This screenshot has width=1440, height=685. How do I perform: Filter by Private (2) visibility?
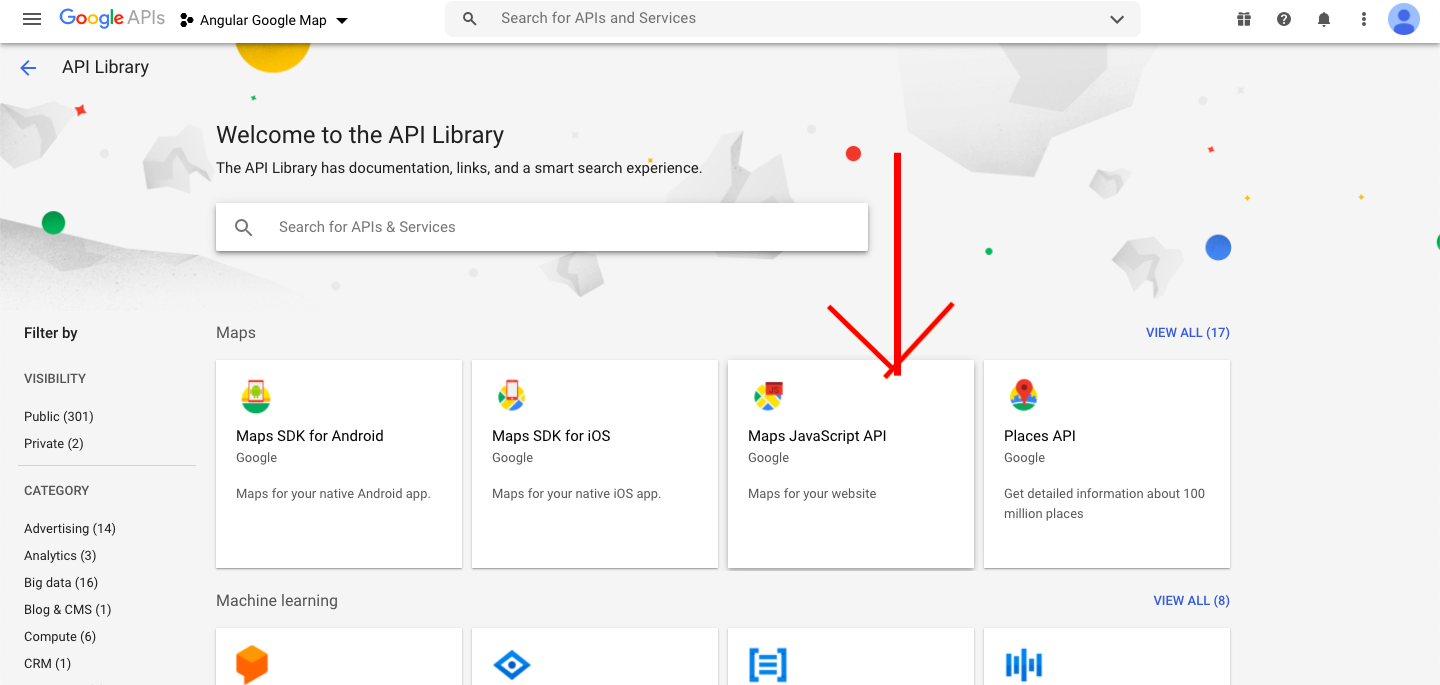(54, 444)
